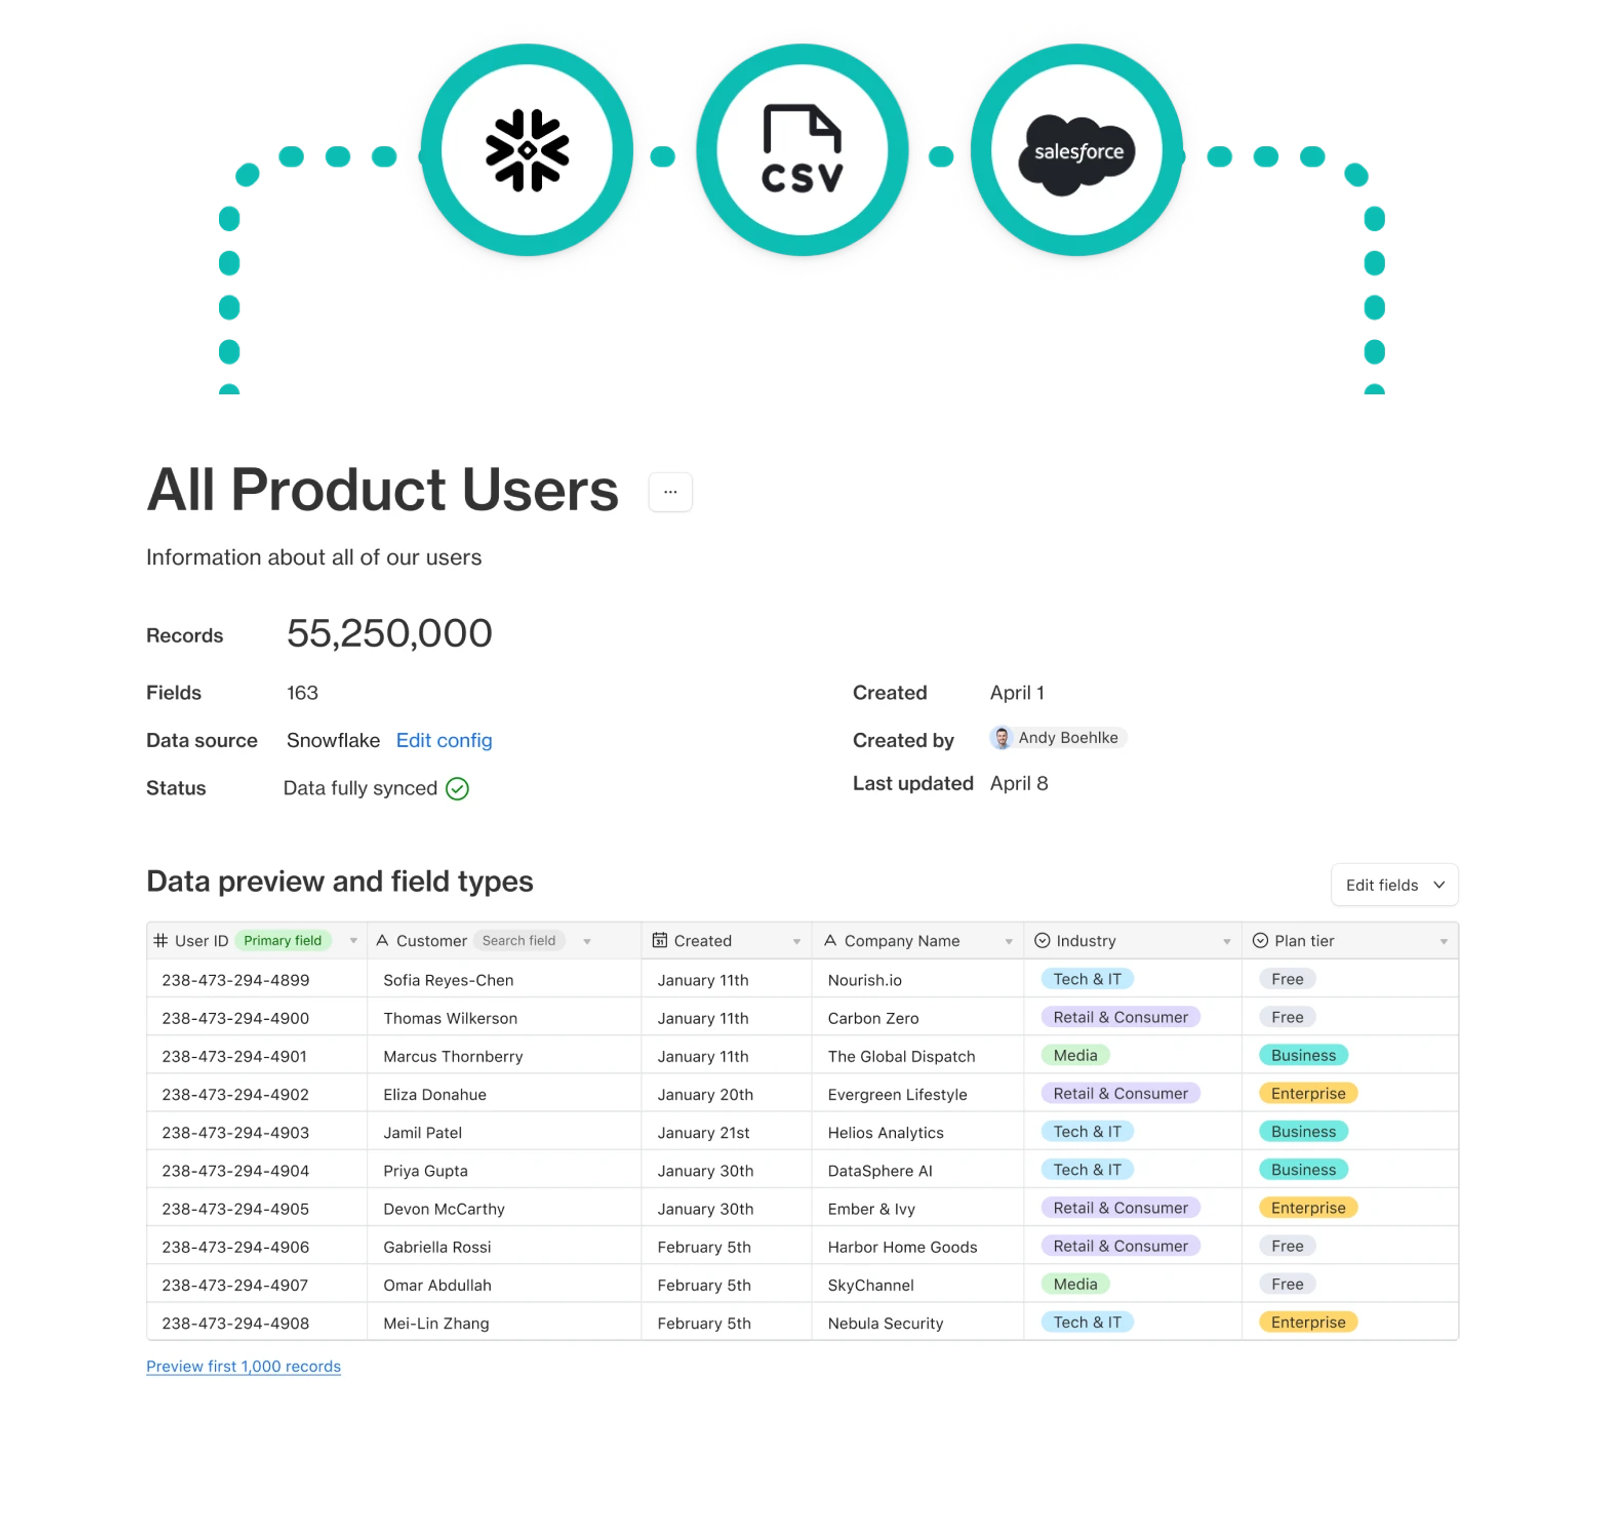Select customer Thomas Wilkerson

(x=450, y=1019)
